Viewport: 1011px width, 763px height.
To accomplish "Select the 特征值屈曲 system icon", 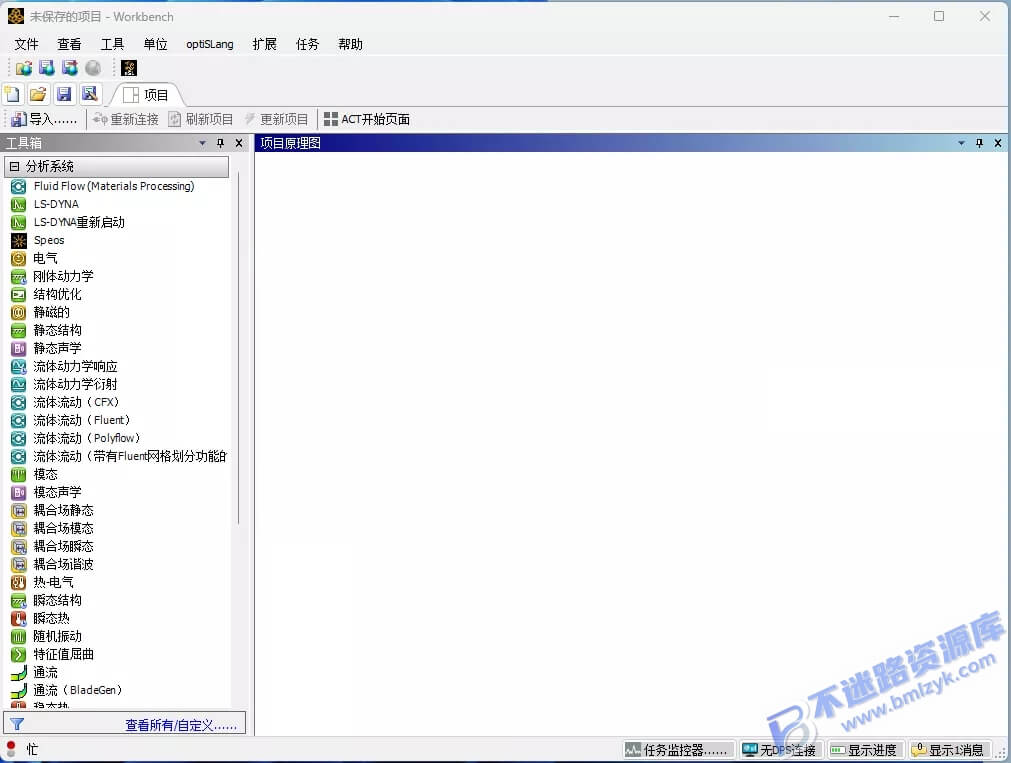I will click(x=19, y=655).
